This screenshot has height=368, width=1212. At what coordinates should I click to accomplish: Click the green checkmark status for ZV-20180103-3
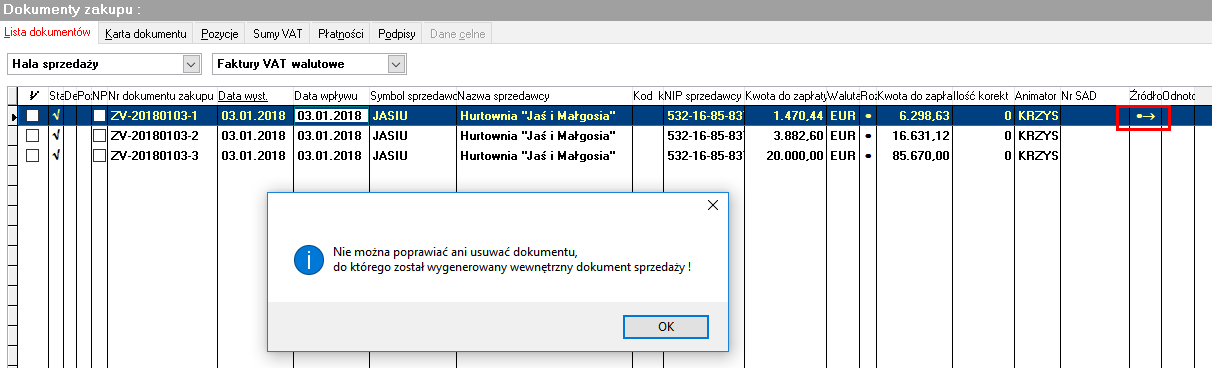[x=56, y=155]
